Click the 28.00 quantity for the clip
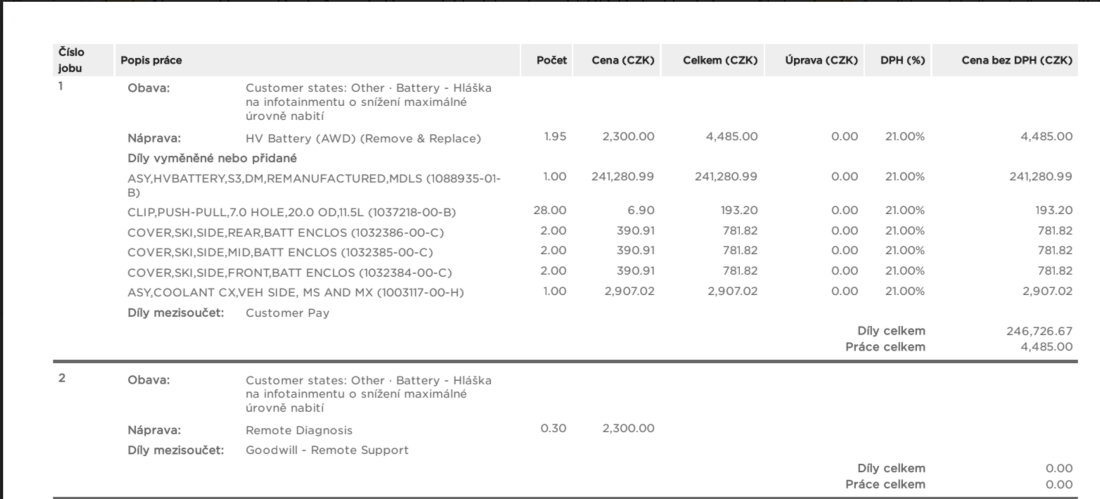The height and width of the screenshot is (499, 1100). tap(551, 210)
